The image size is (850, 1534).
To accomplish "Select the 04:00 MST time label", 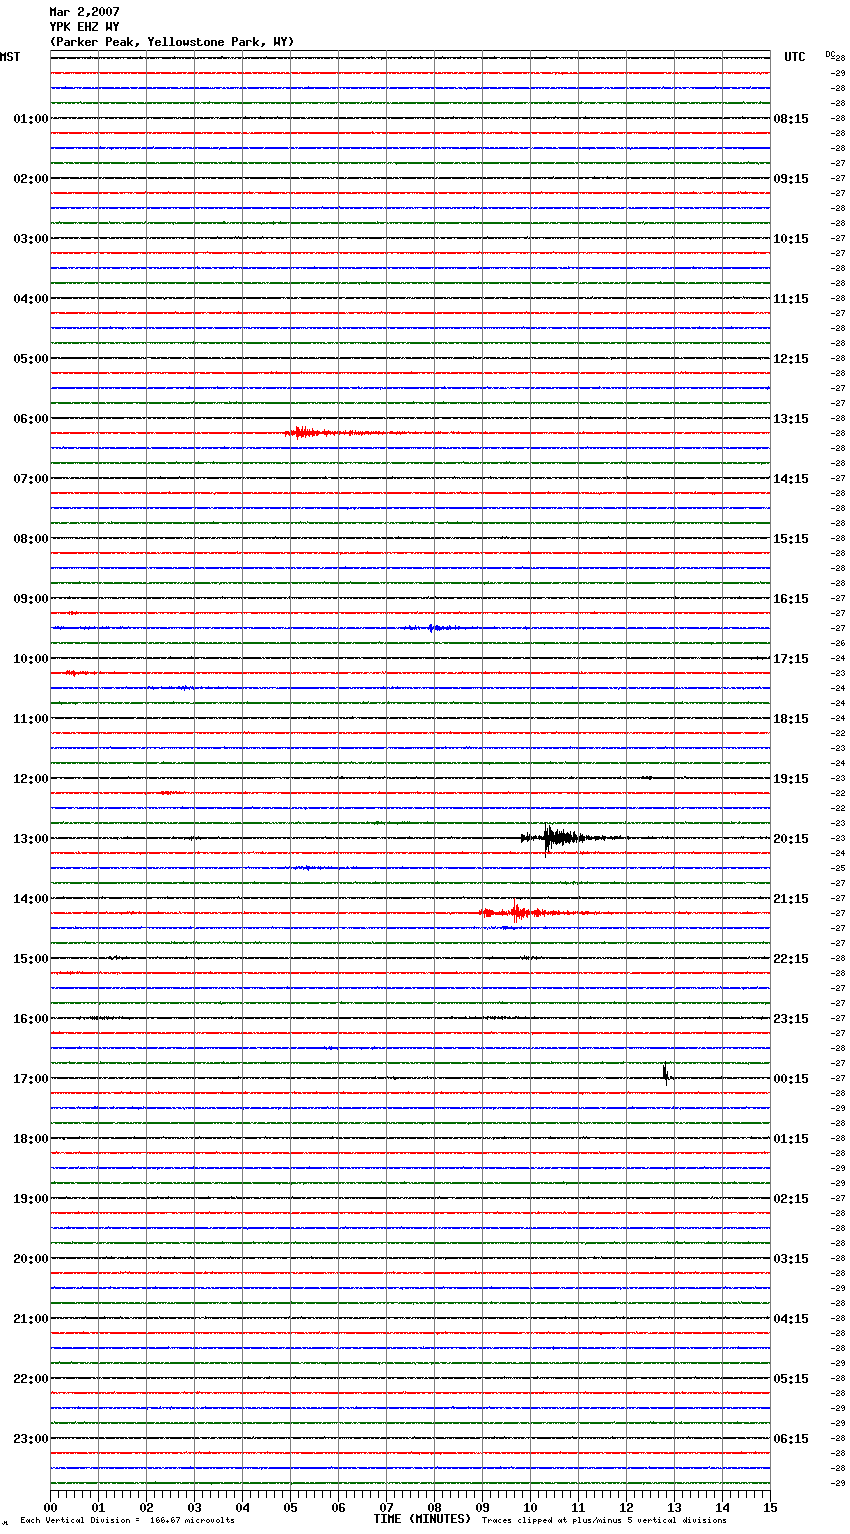I will tap(31, 299).
